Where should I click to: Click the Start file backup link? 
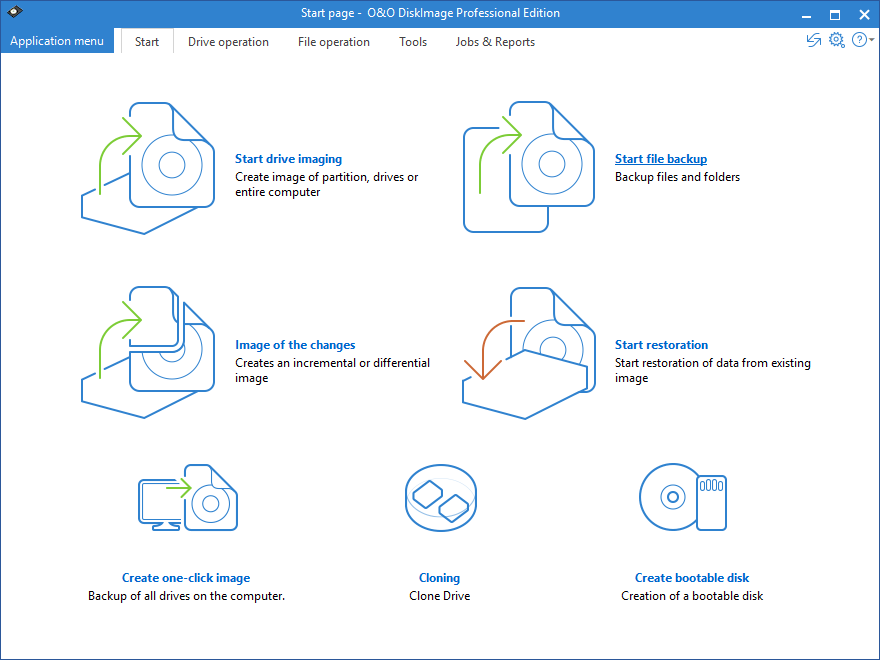(x=660, y=158)
